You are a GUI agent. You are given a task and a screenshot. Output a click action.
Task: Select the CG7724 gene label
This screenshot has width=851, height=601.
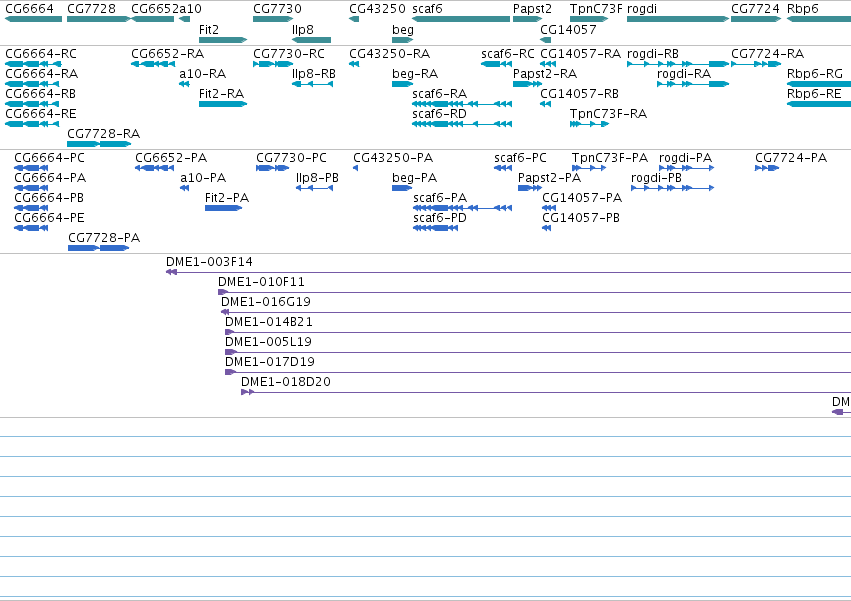(x=755, y=9)
